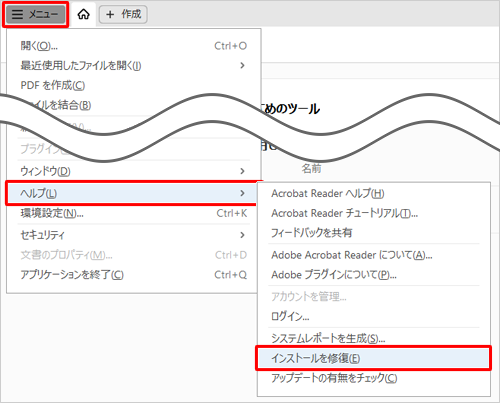Image resolution: width=500 pixels, height=403 pixels.
Task: Select フィードバックを共有 entry
Action: [x=374, y=232]
